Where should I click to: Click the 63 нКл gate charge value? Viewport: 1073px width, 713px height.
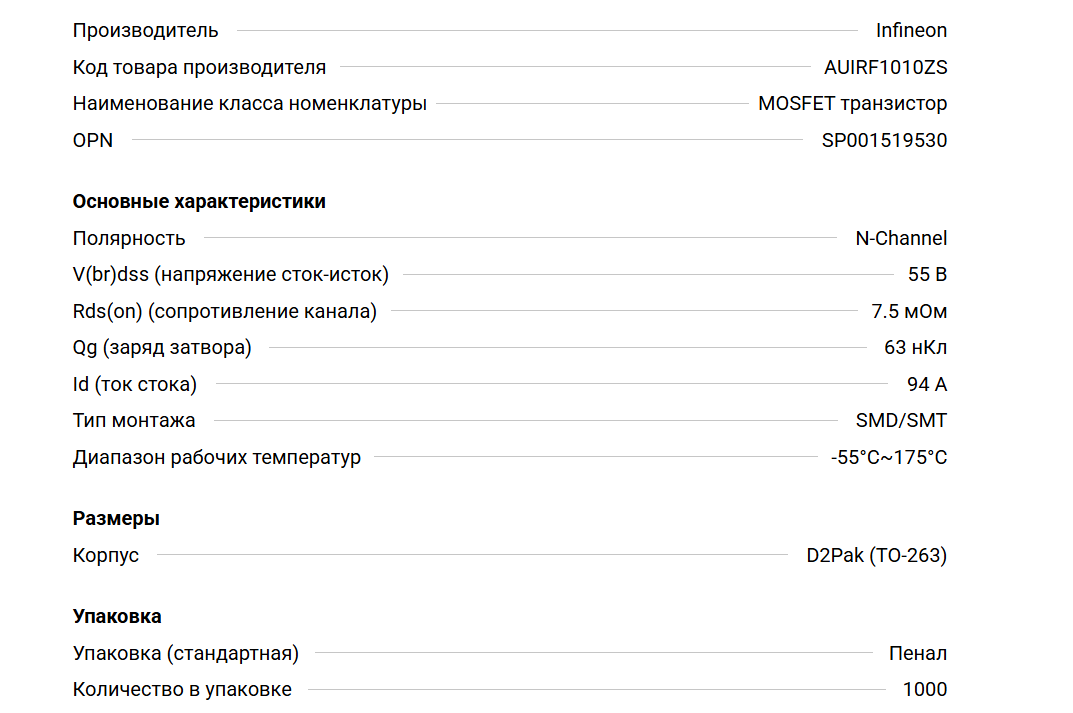[915, 348]
